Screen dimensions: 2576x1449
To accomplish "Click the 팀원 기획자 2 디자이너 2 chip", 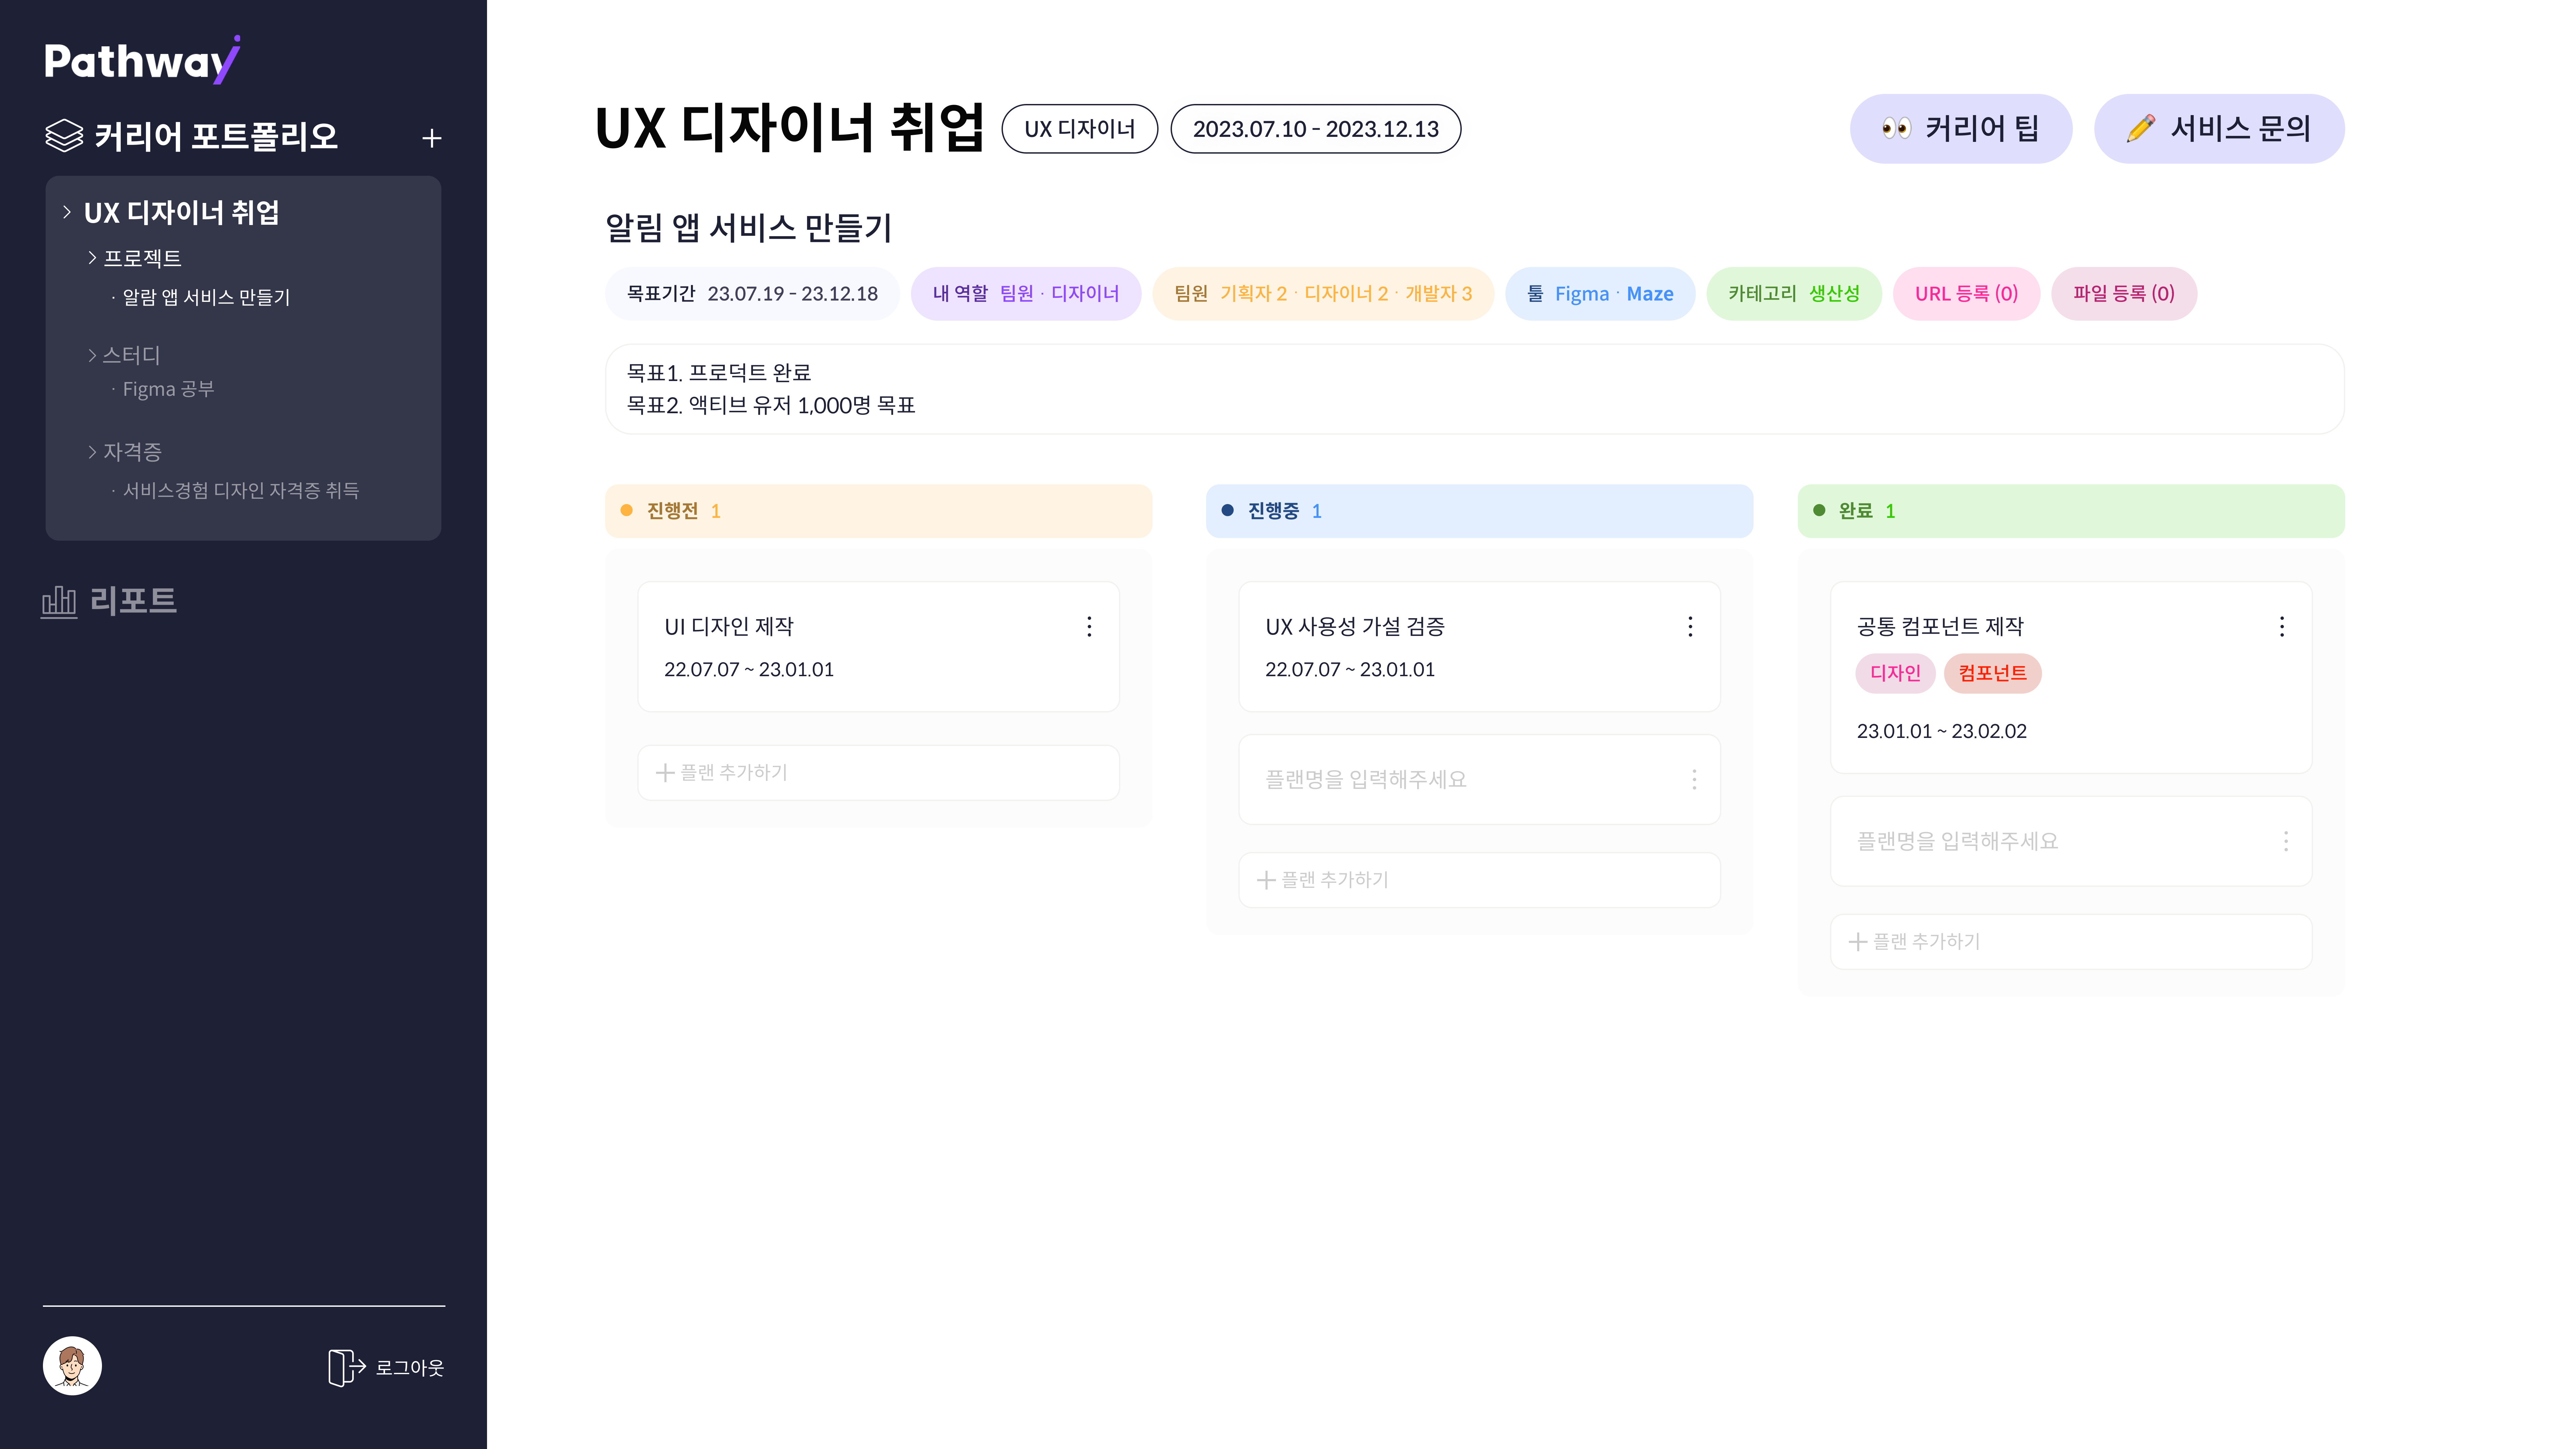I will pos(1323,294).
